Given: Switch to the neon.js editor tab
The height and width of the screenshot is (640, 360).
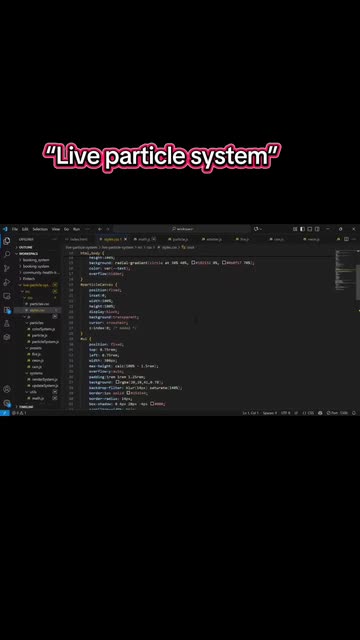Looking at the screenshot, I should pos(313,239).
